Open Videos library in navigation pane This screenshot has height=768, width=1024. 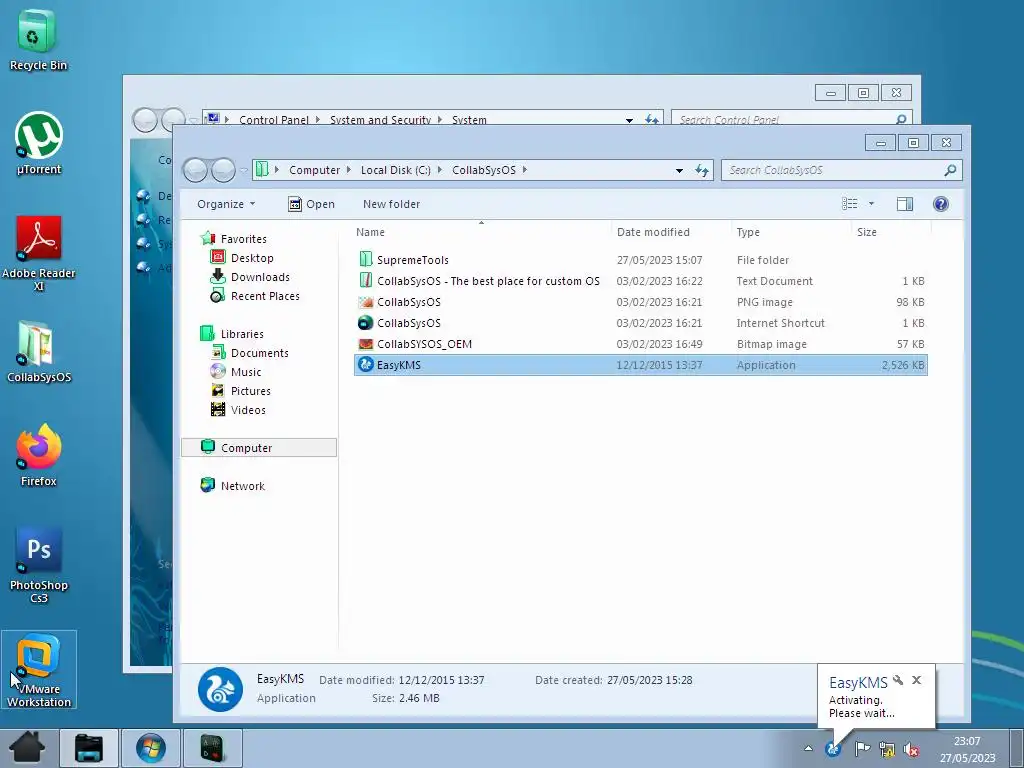tap(248, 409)
